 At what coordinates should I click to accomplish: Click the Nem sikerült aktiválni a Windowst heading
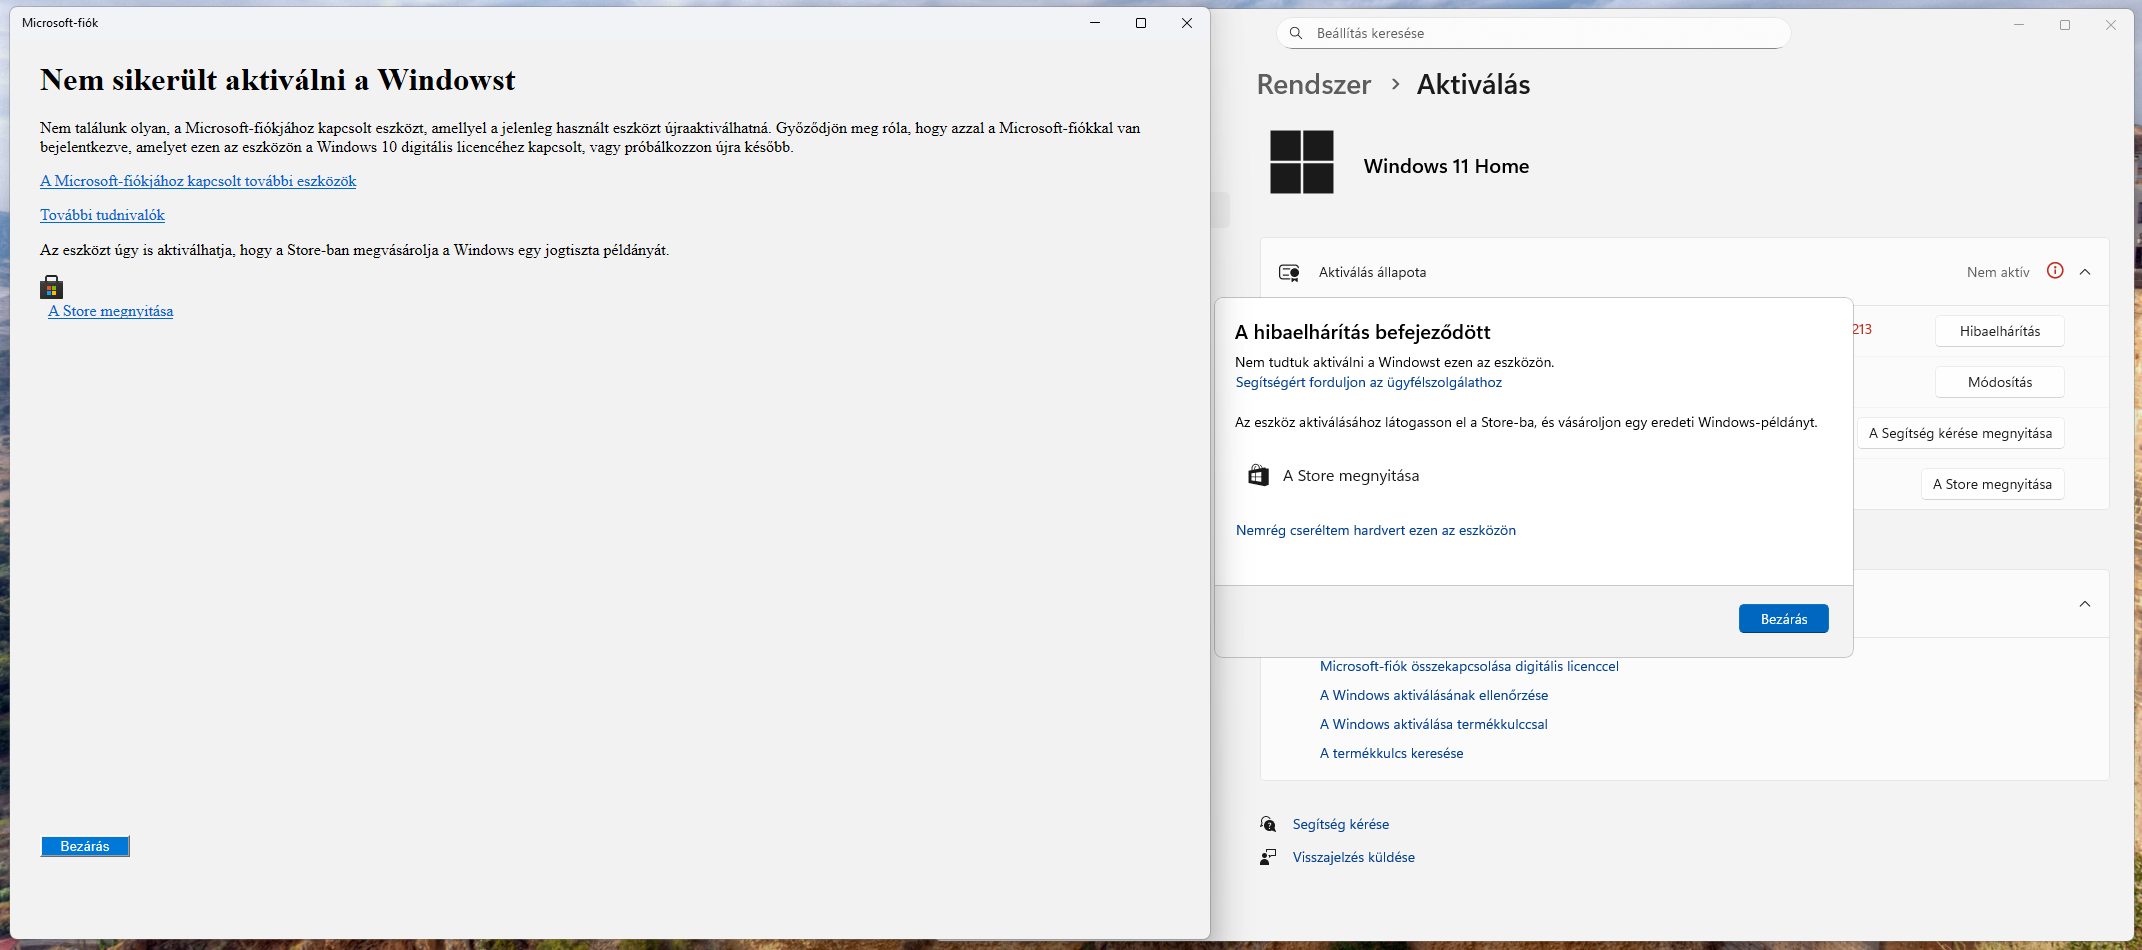[278, 80]
